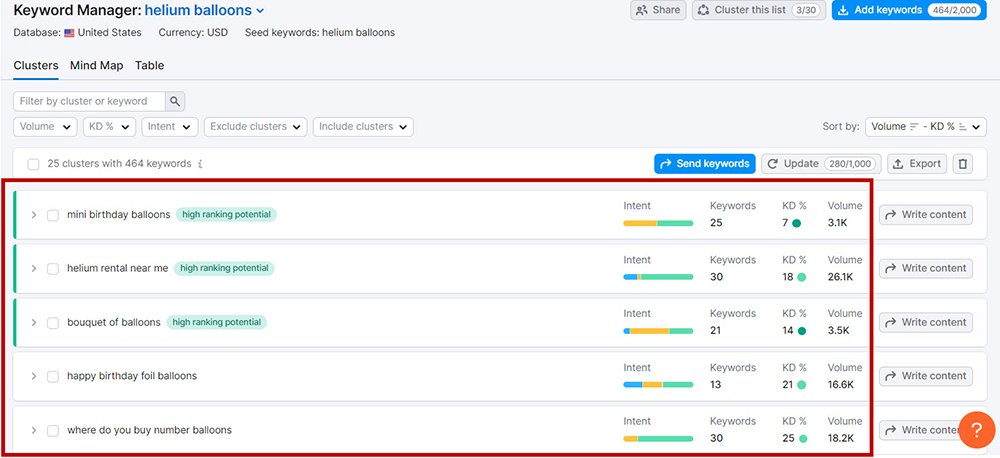Click the 16.6K volume value
The image size is (1000, 458).
point(841,385)
